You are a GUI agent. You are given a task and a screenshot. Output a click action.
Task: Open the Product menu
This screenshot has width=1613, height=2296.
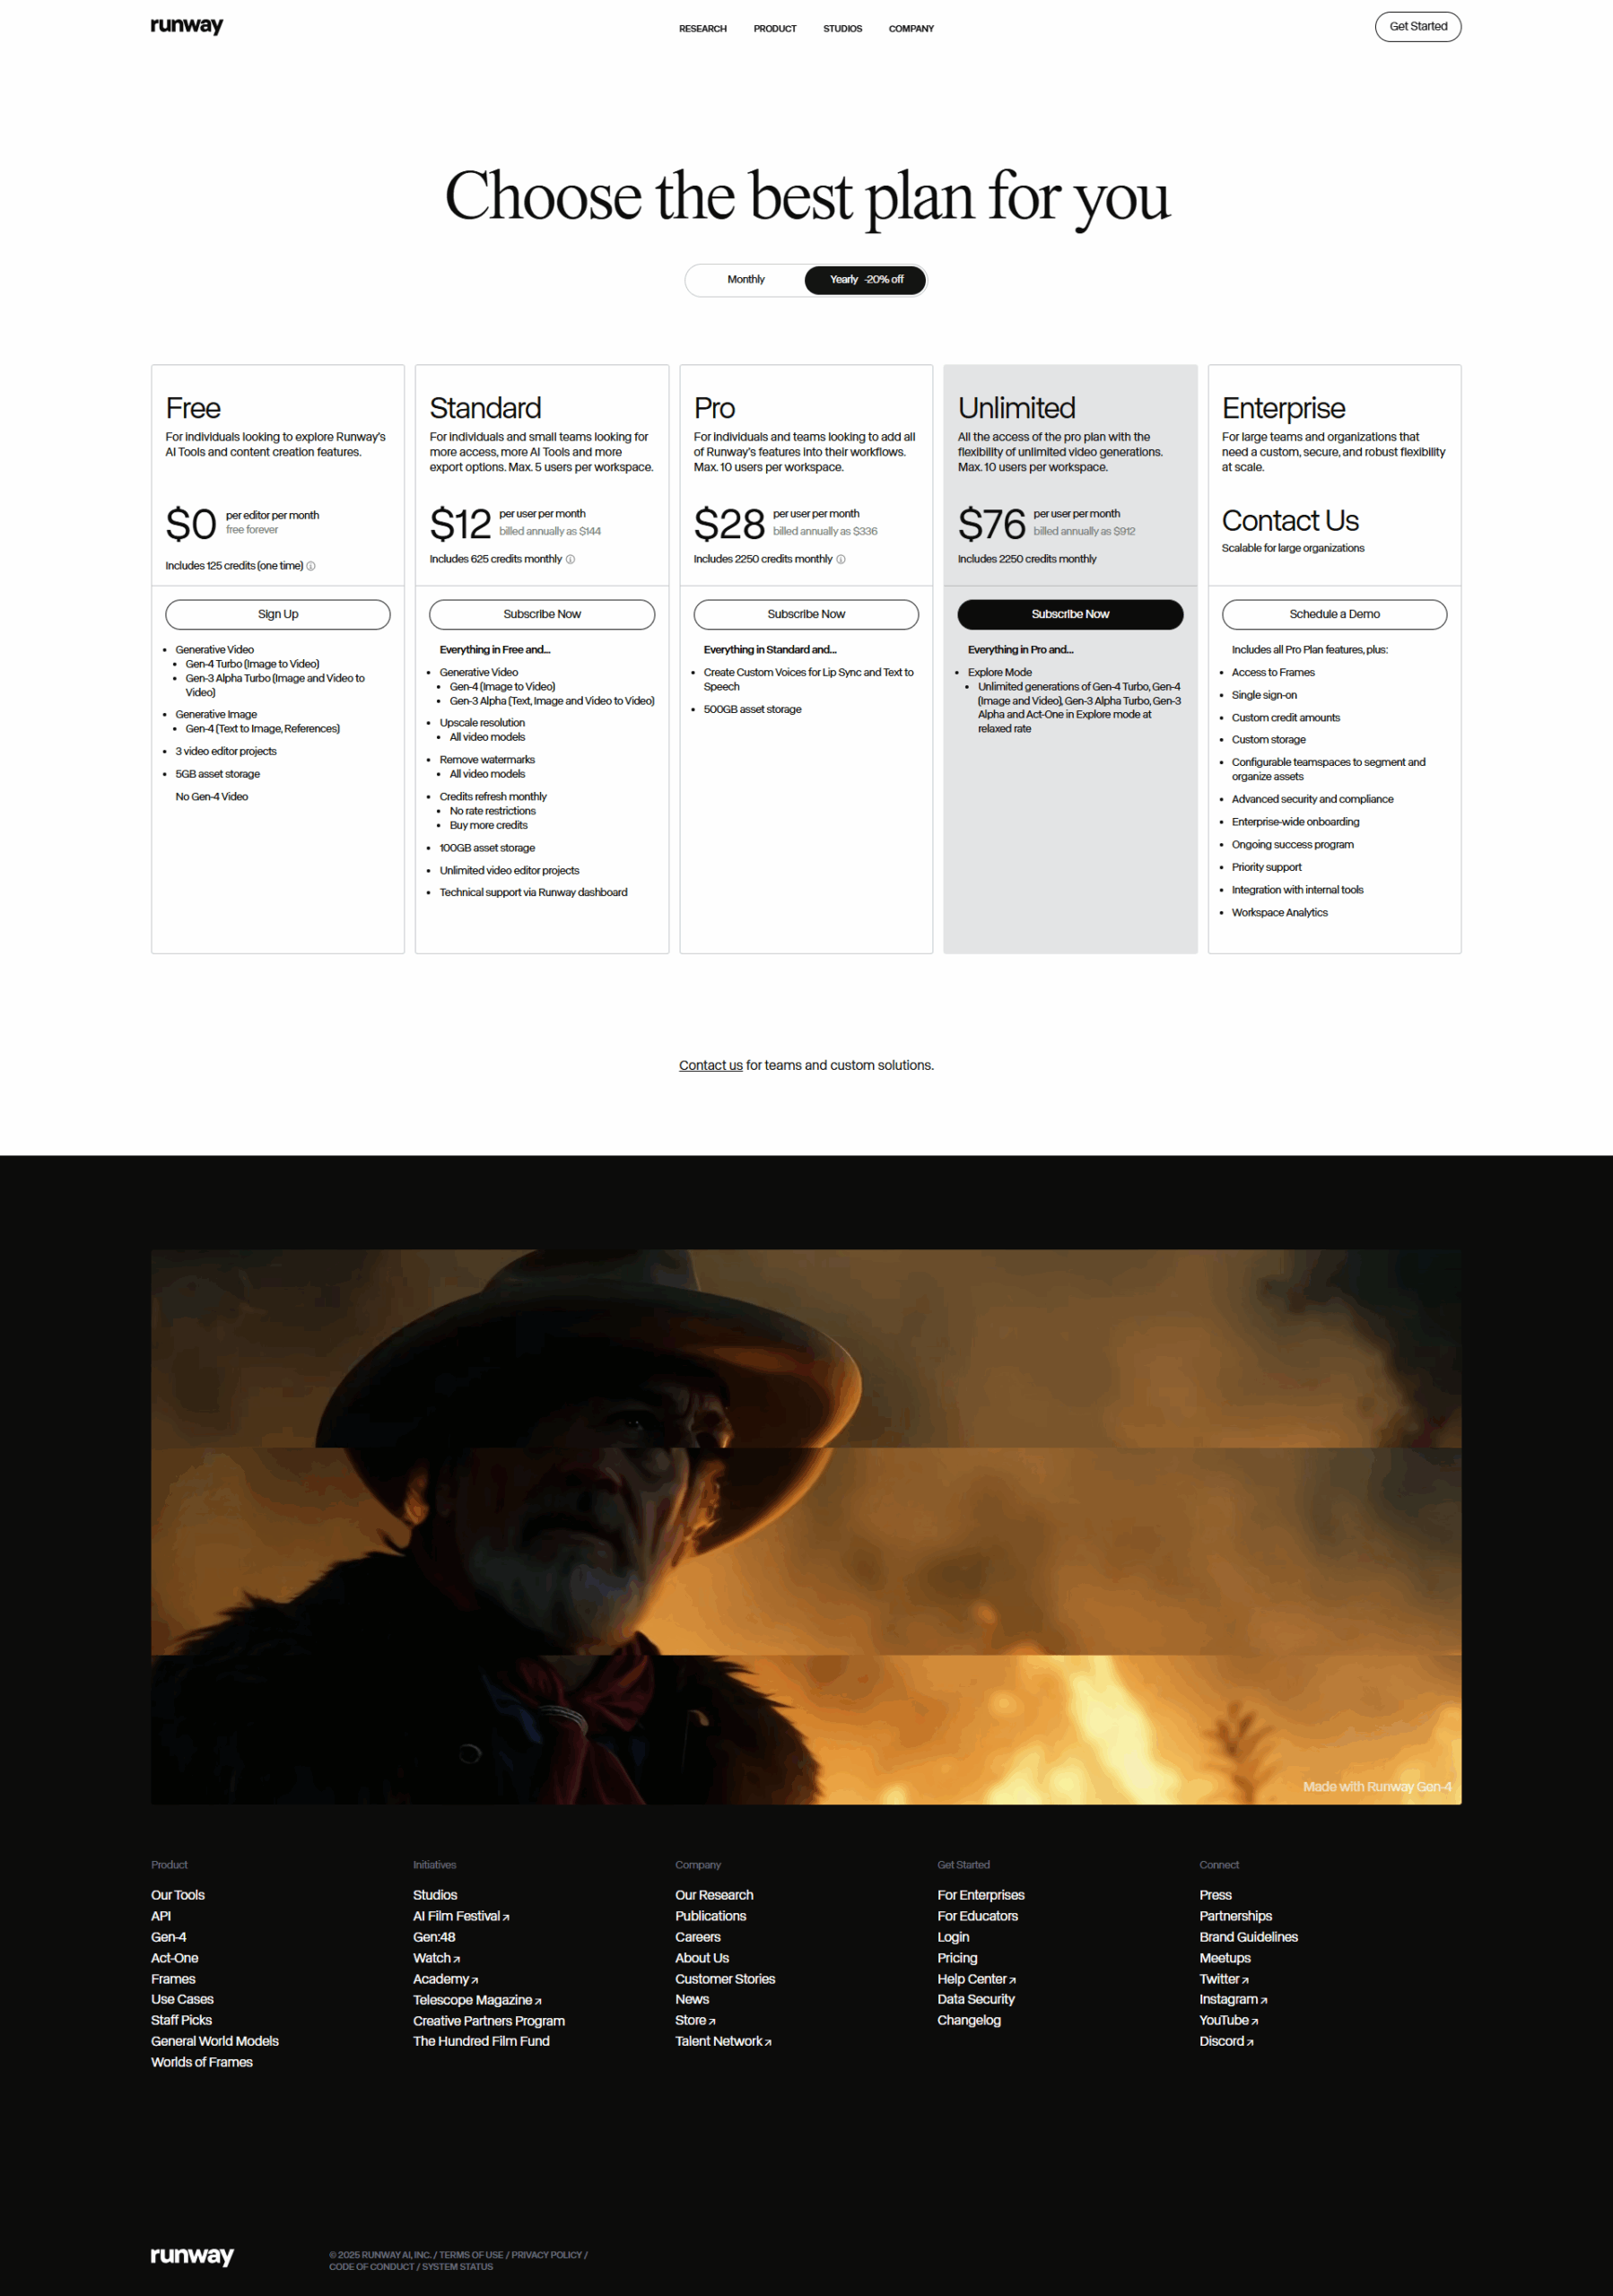(x=775, y=29)
